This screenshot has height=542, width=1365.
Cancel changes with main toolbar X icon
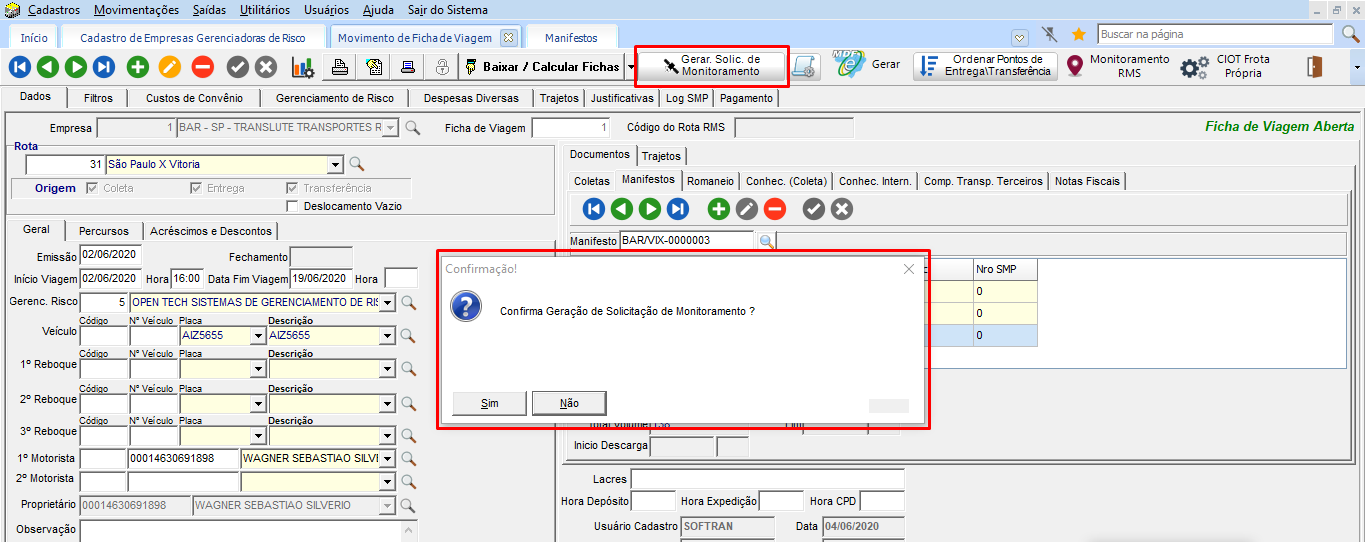point(266,67)
